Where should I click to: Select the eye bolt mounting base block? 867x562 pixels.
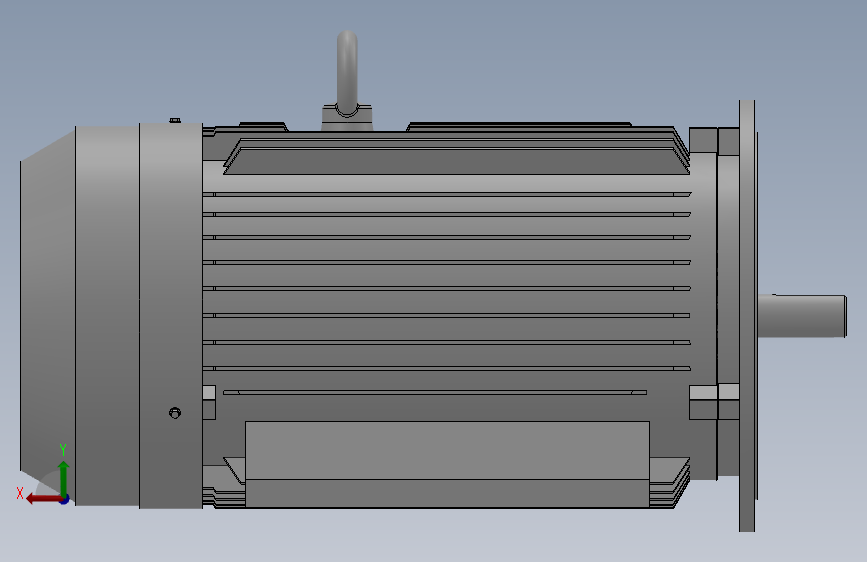pos(347,118)
